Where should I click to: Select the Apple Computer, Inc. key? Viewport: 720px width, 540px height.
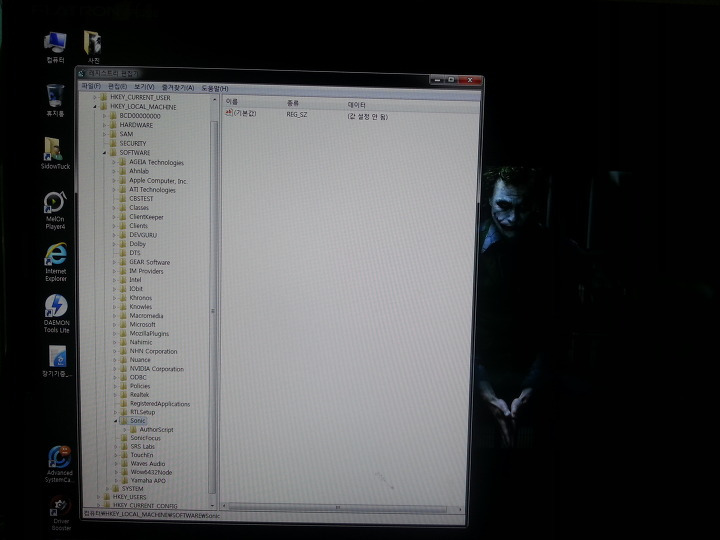[158, 180]
